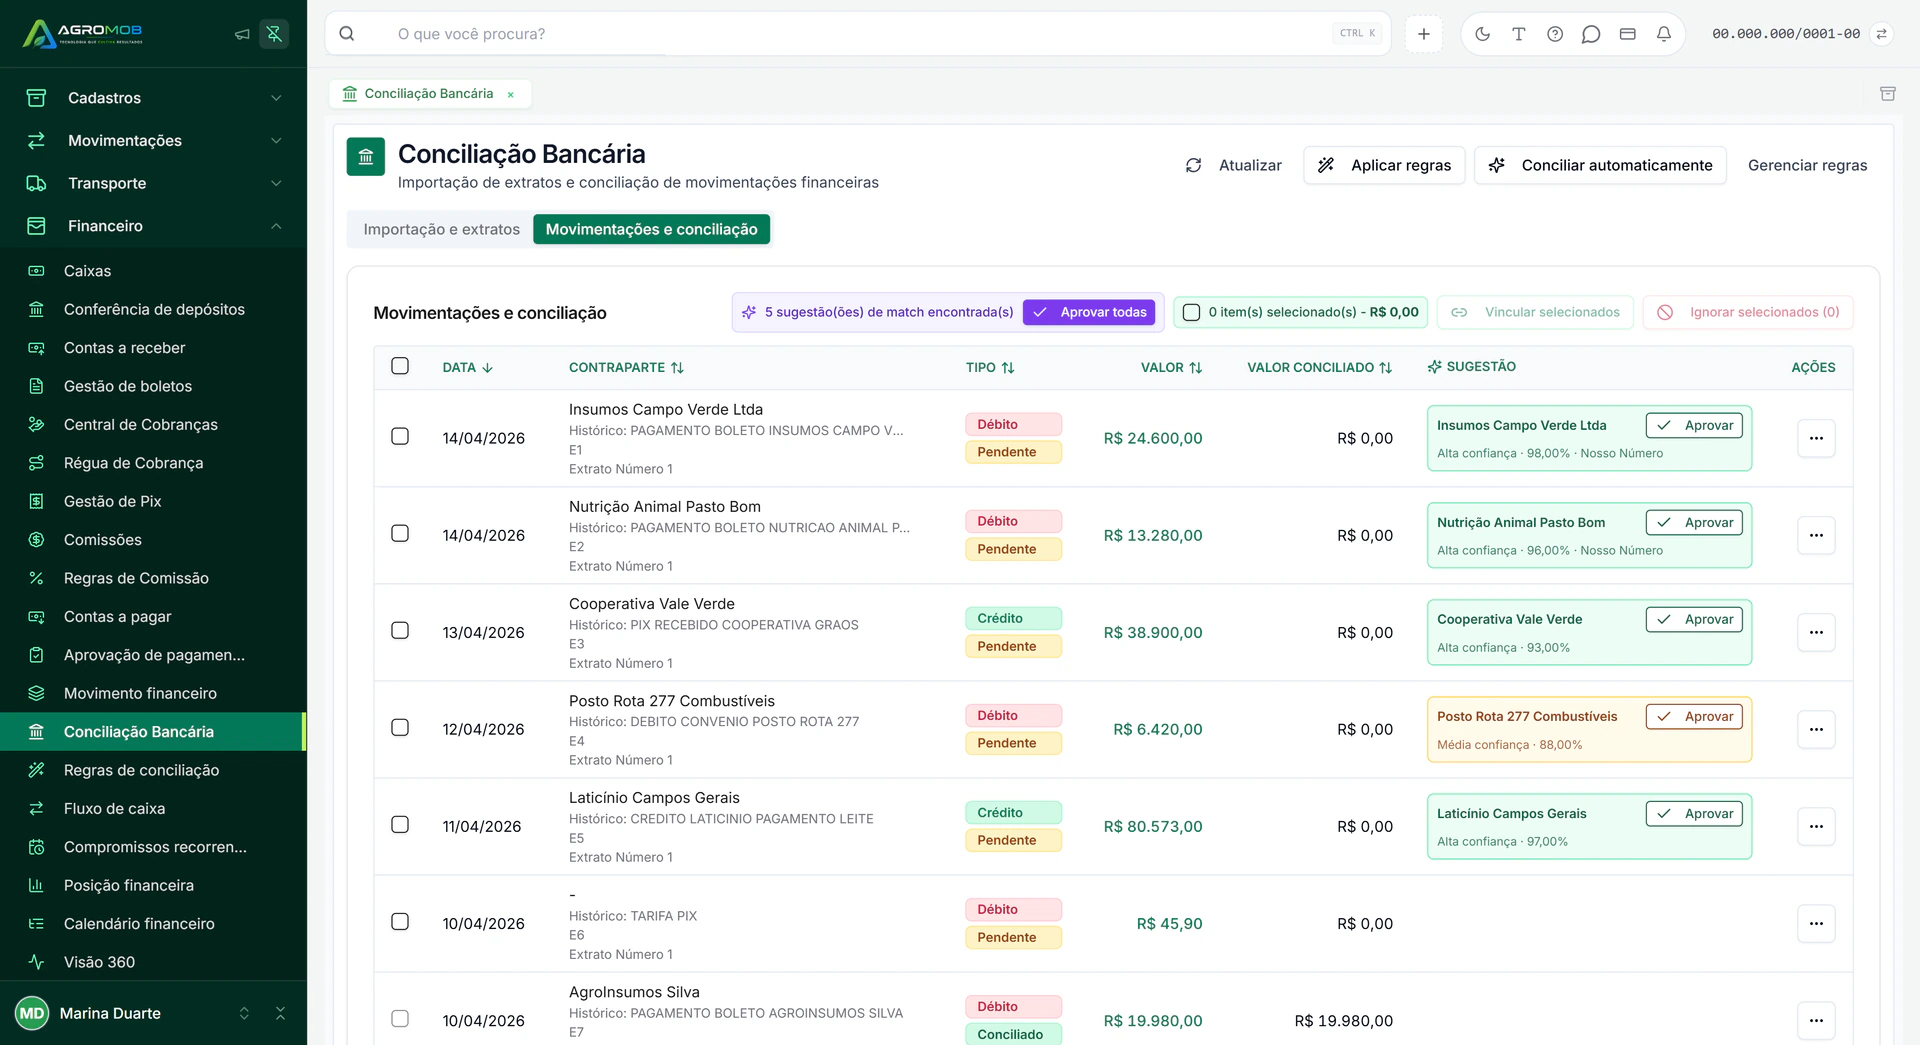
Task: Open the chat messages icon
Action: 1591,34
